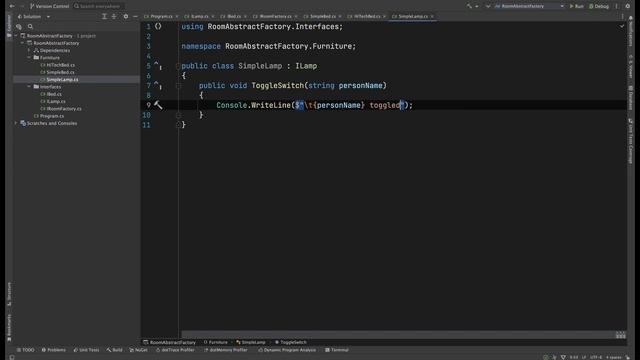Open the editor tabs overflow menu
Image resolution: width=640 pixels, height=360 pixels.
622,16
